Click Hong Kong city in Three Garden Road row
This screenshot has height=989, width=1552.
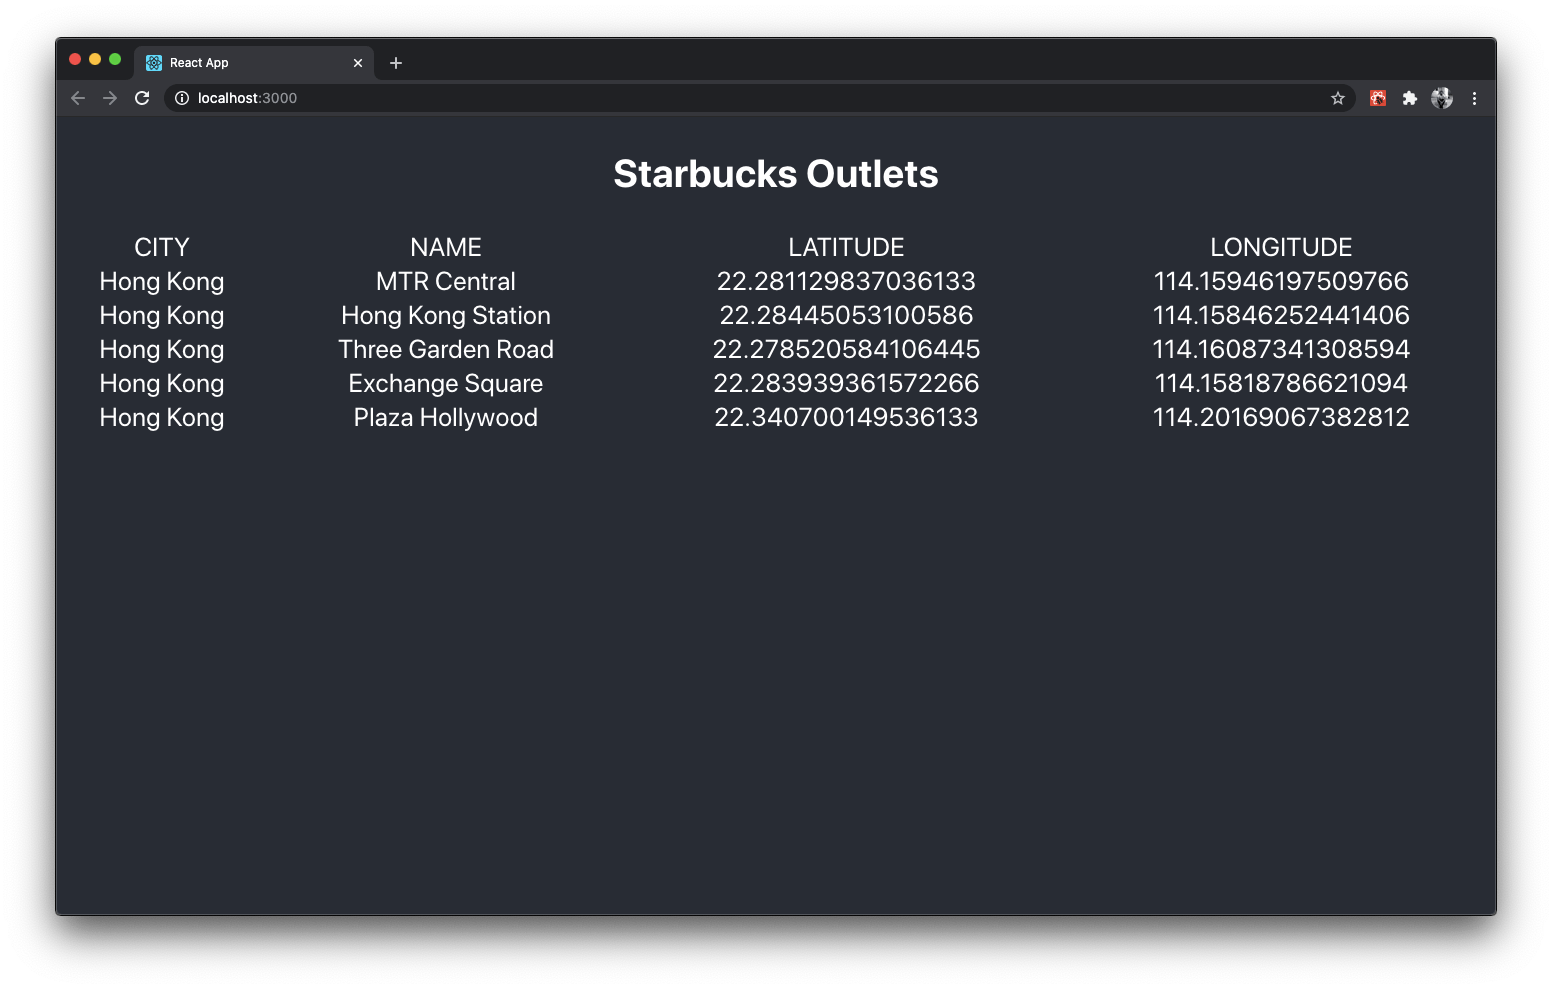click(162, 350)
